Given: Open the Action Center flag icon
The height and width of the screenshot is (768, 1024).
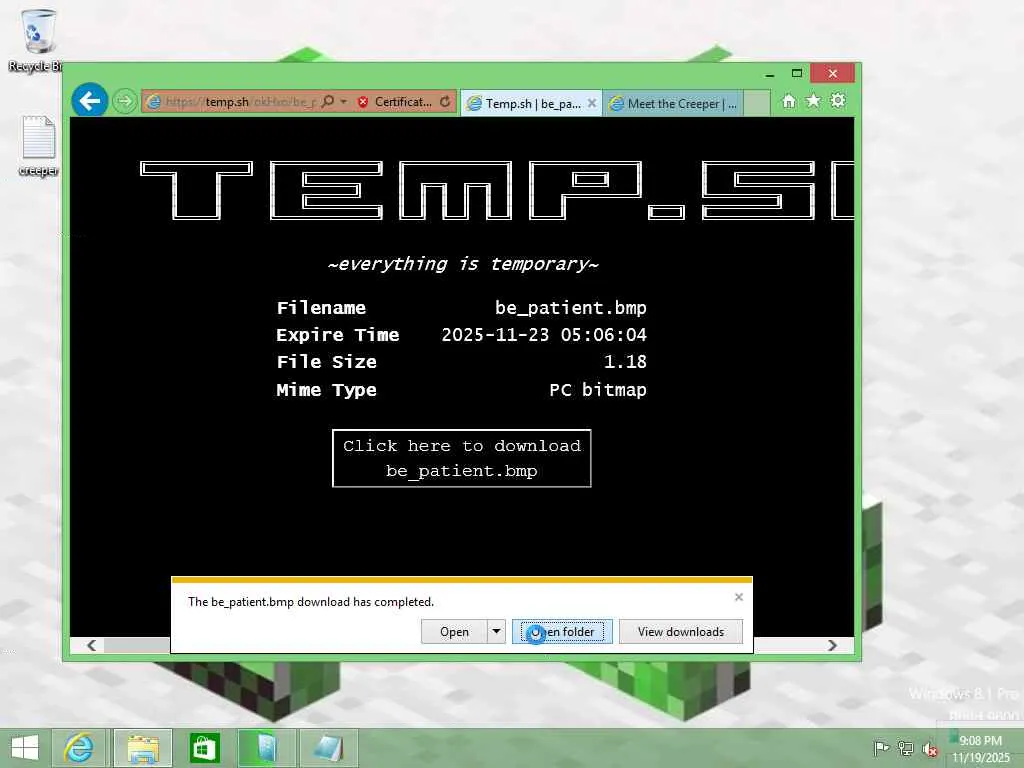Looking at the screenshot, I should [881, 748].
